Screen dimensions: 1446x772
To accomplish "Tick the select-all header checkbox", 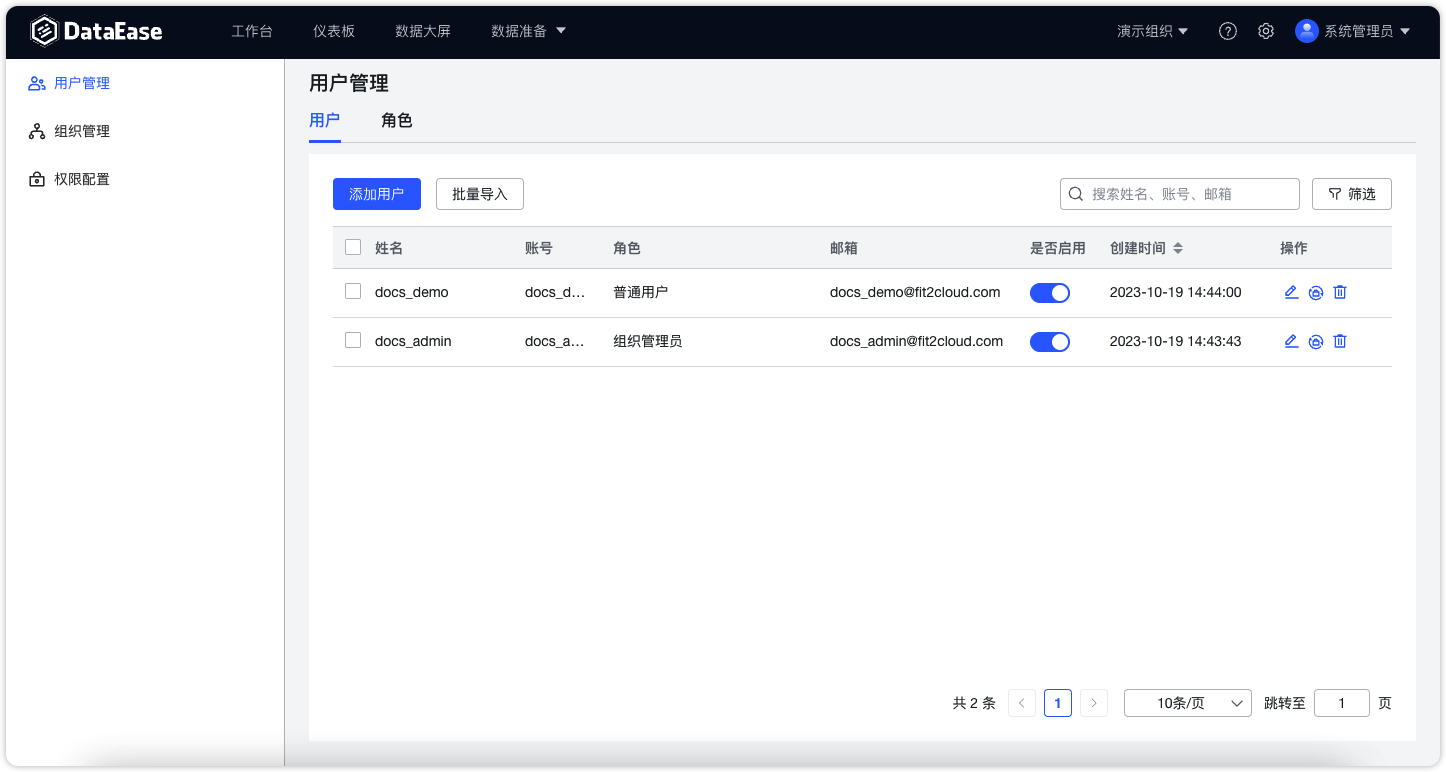I will pyautogui.click(x=353, y=247).
